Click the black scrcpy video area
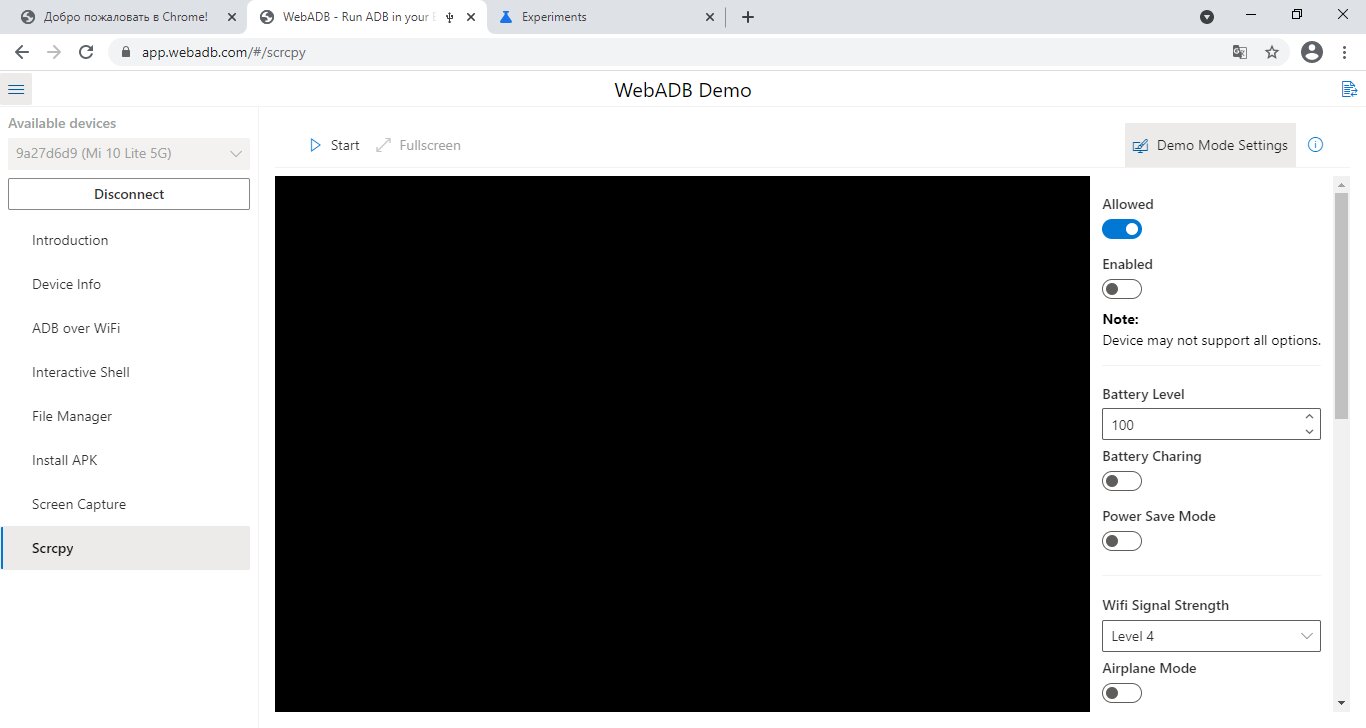 click(x=682, y=444)
